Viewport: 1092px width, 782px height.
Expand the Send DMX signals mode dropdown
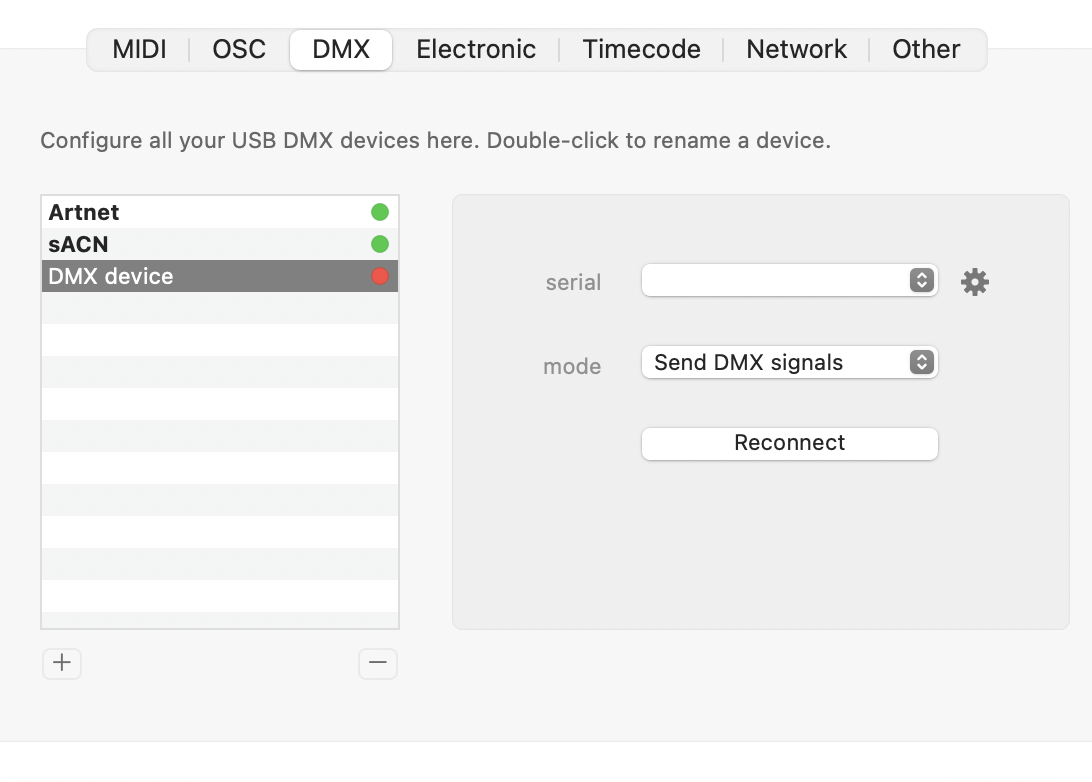point(789,362)
